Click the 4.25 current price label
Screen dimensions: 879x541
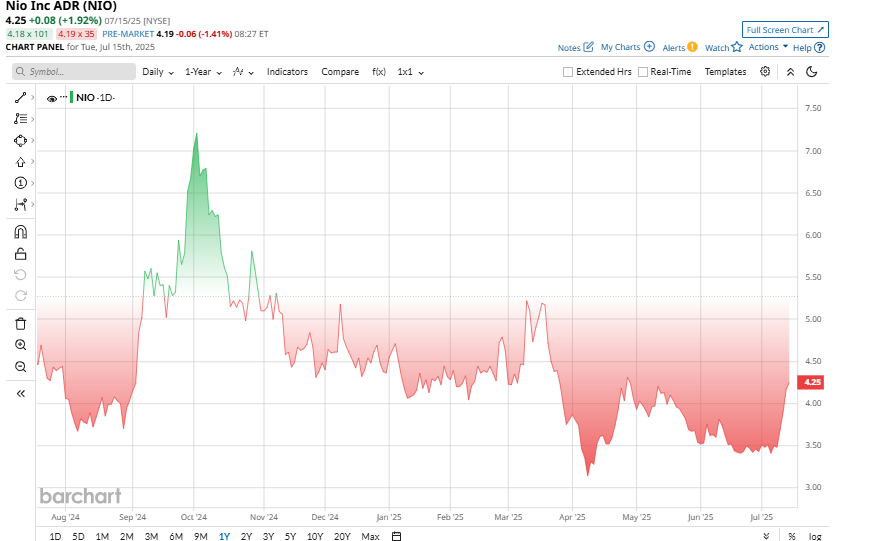tap(812, 382)
